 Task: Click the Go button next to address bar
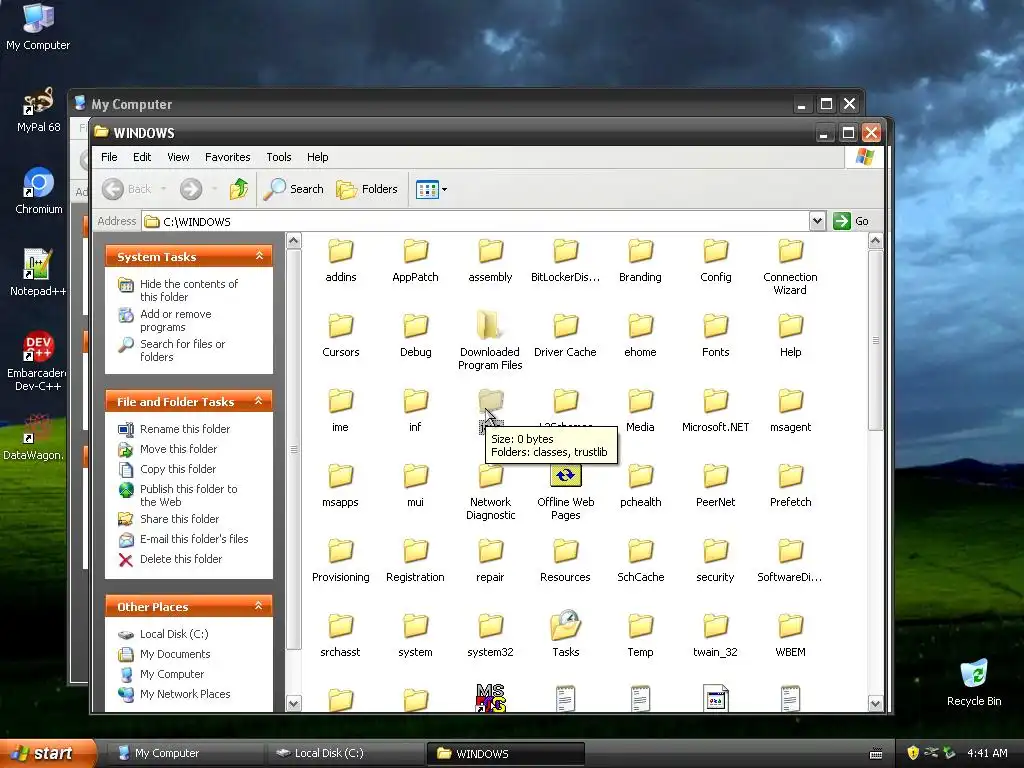pyautogui.click(x=851, y=221)
